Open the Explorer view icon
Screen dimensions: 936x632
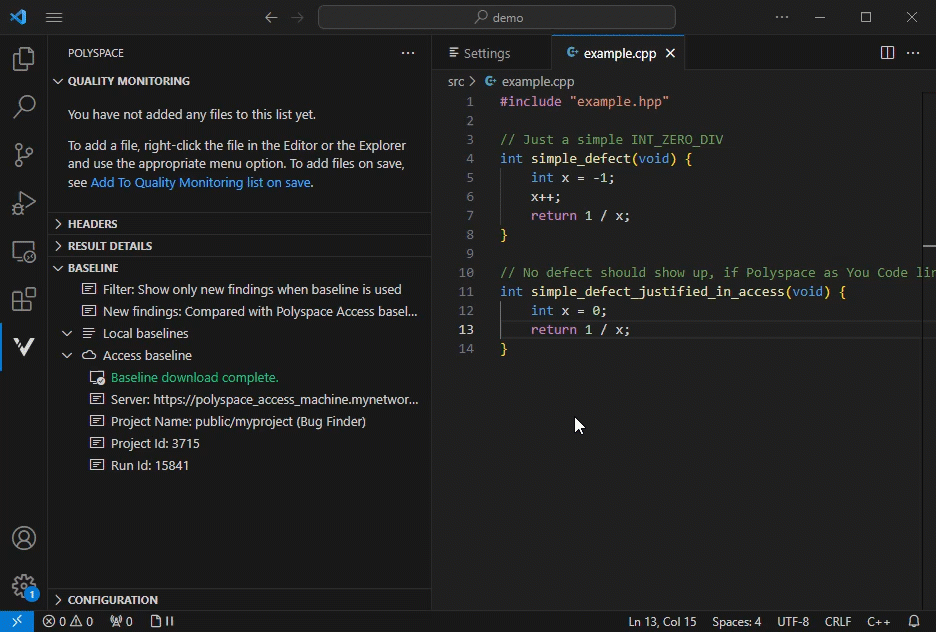[x=24, y=60]
